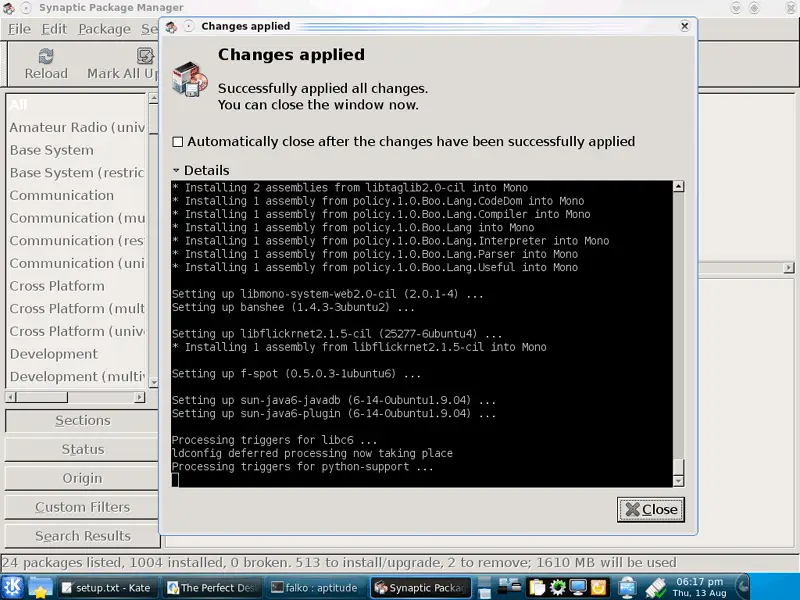Select Communication (multiverse) section

[x=77, y=218]
